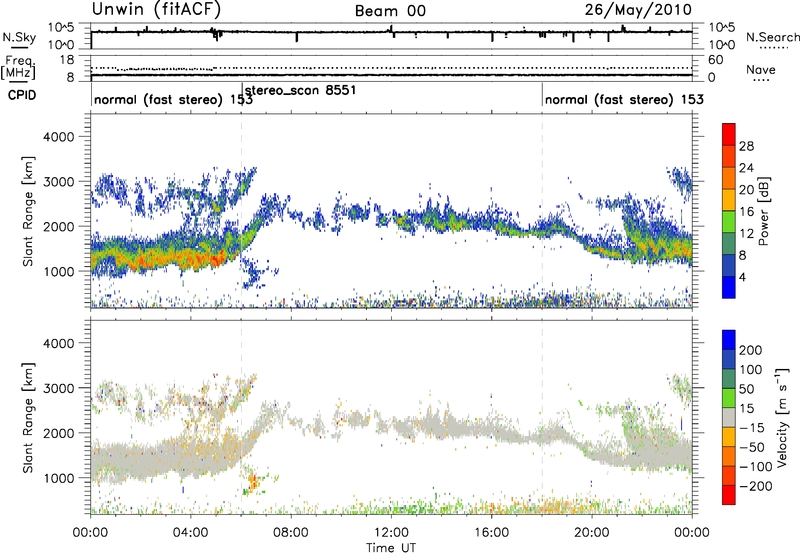Click the '08:00' time tick label
800x554 pixels.
291,533
